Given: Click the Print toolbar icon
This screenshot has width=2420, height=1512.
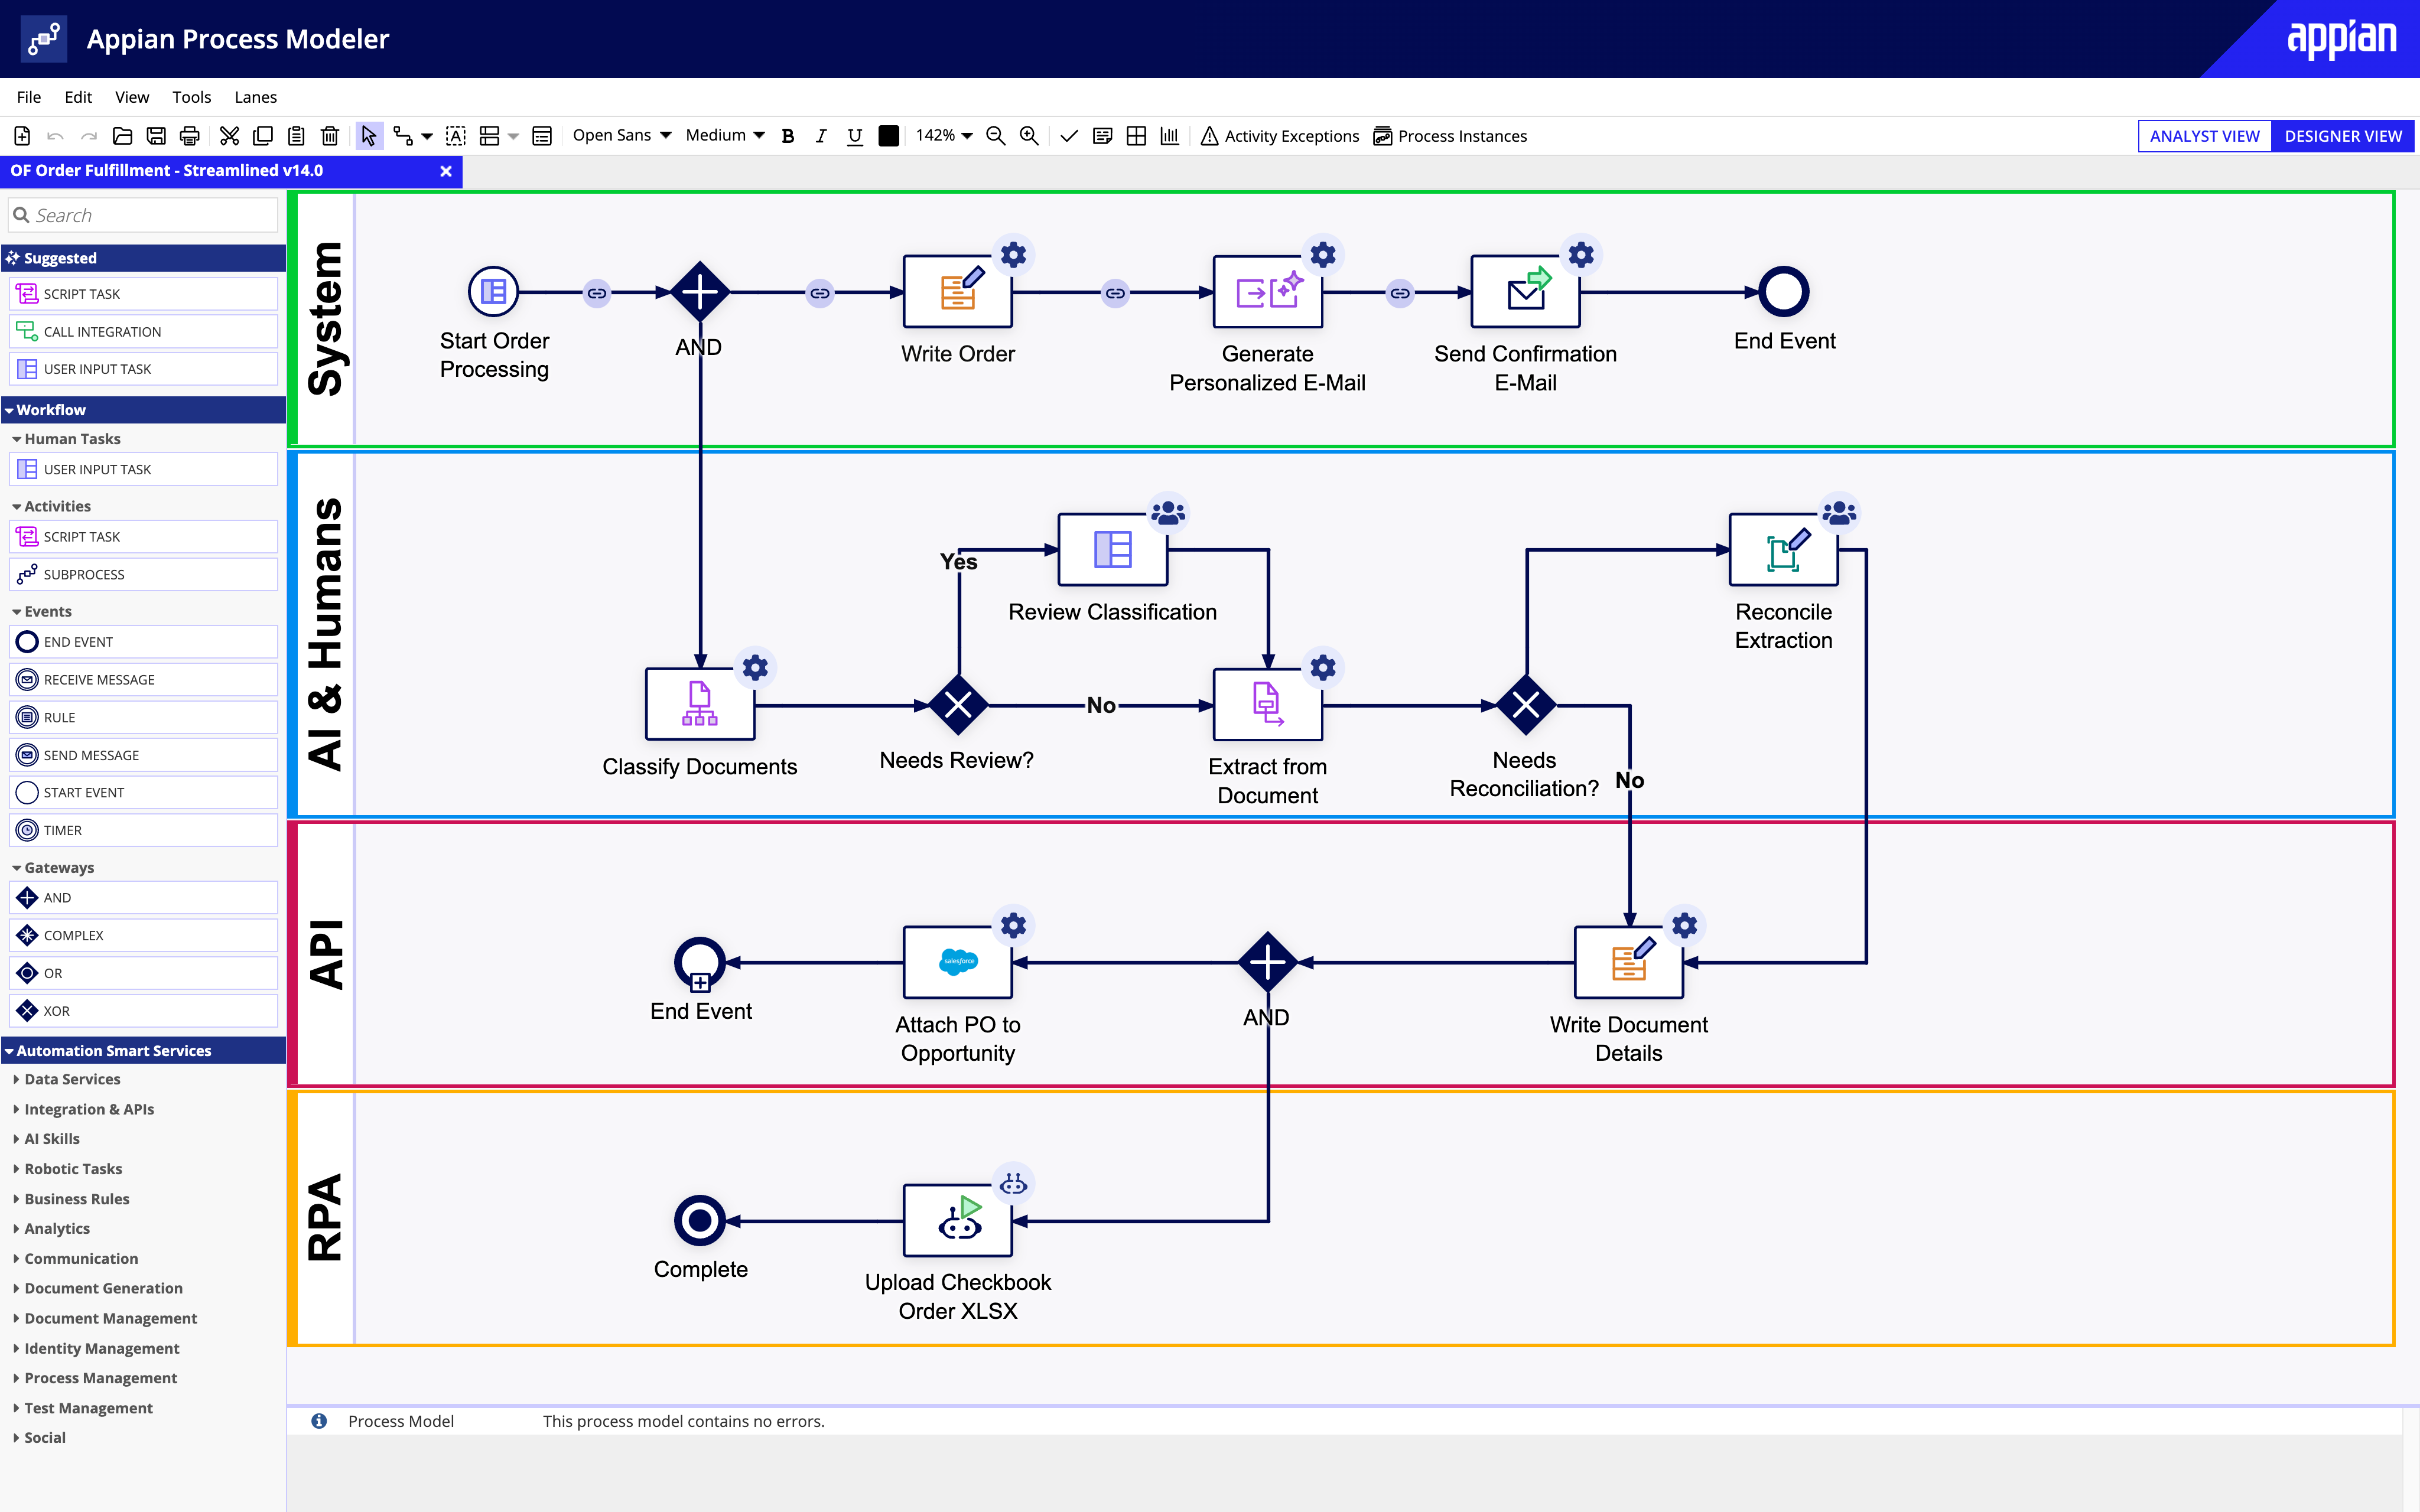Looking at the screenshot, I should pyautogui.click(x=190, y=136).
